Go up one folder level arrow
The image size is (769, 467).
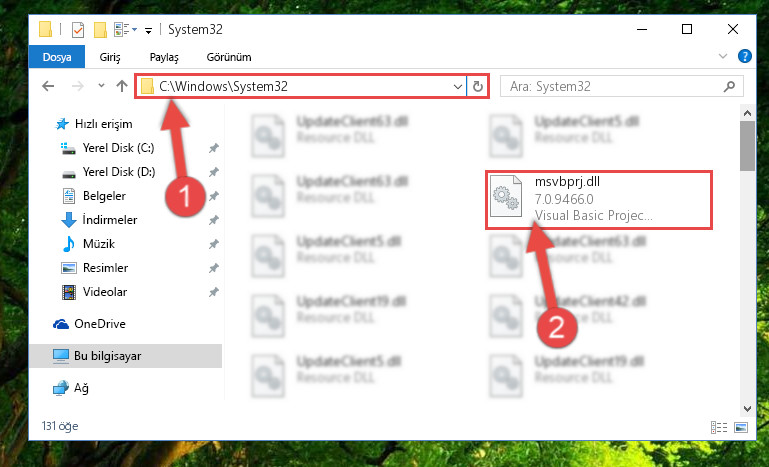122,86
